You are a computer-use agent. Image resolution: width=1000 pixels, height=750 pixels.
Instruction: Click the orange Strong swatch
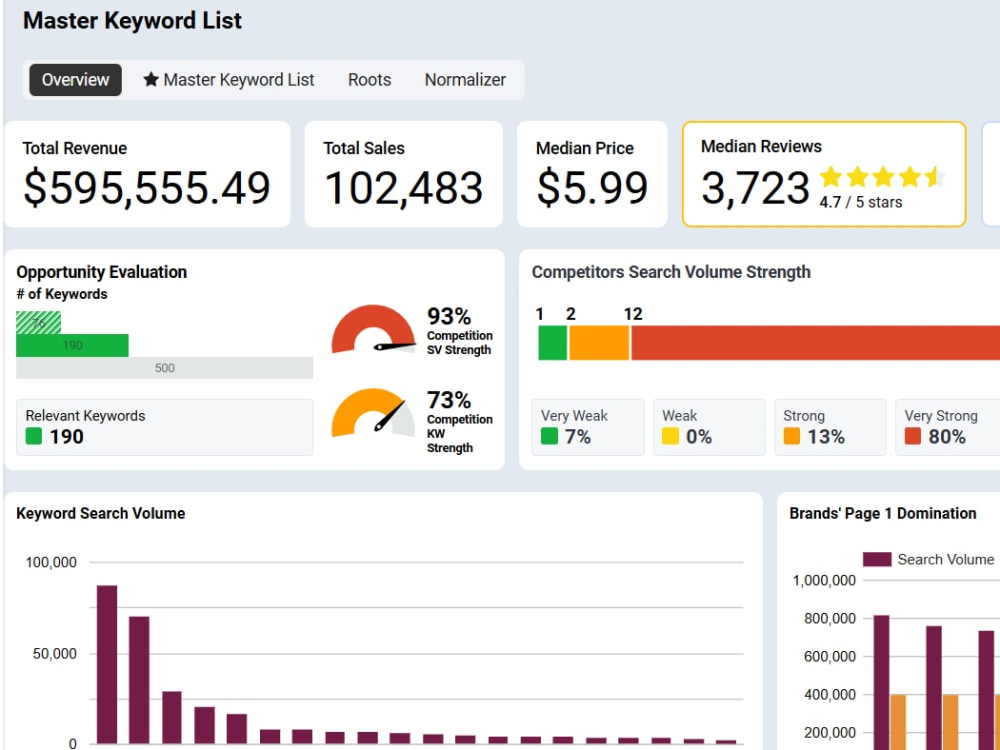(x=791, y=436)
